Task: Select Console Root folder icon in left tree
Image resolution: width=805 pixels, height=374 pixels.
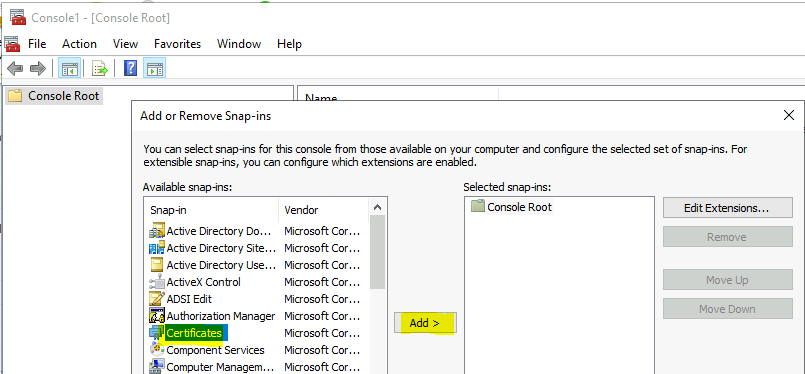Action: tap(15, 96)
